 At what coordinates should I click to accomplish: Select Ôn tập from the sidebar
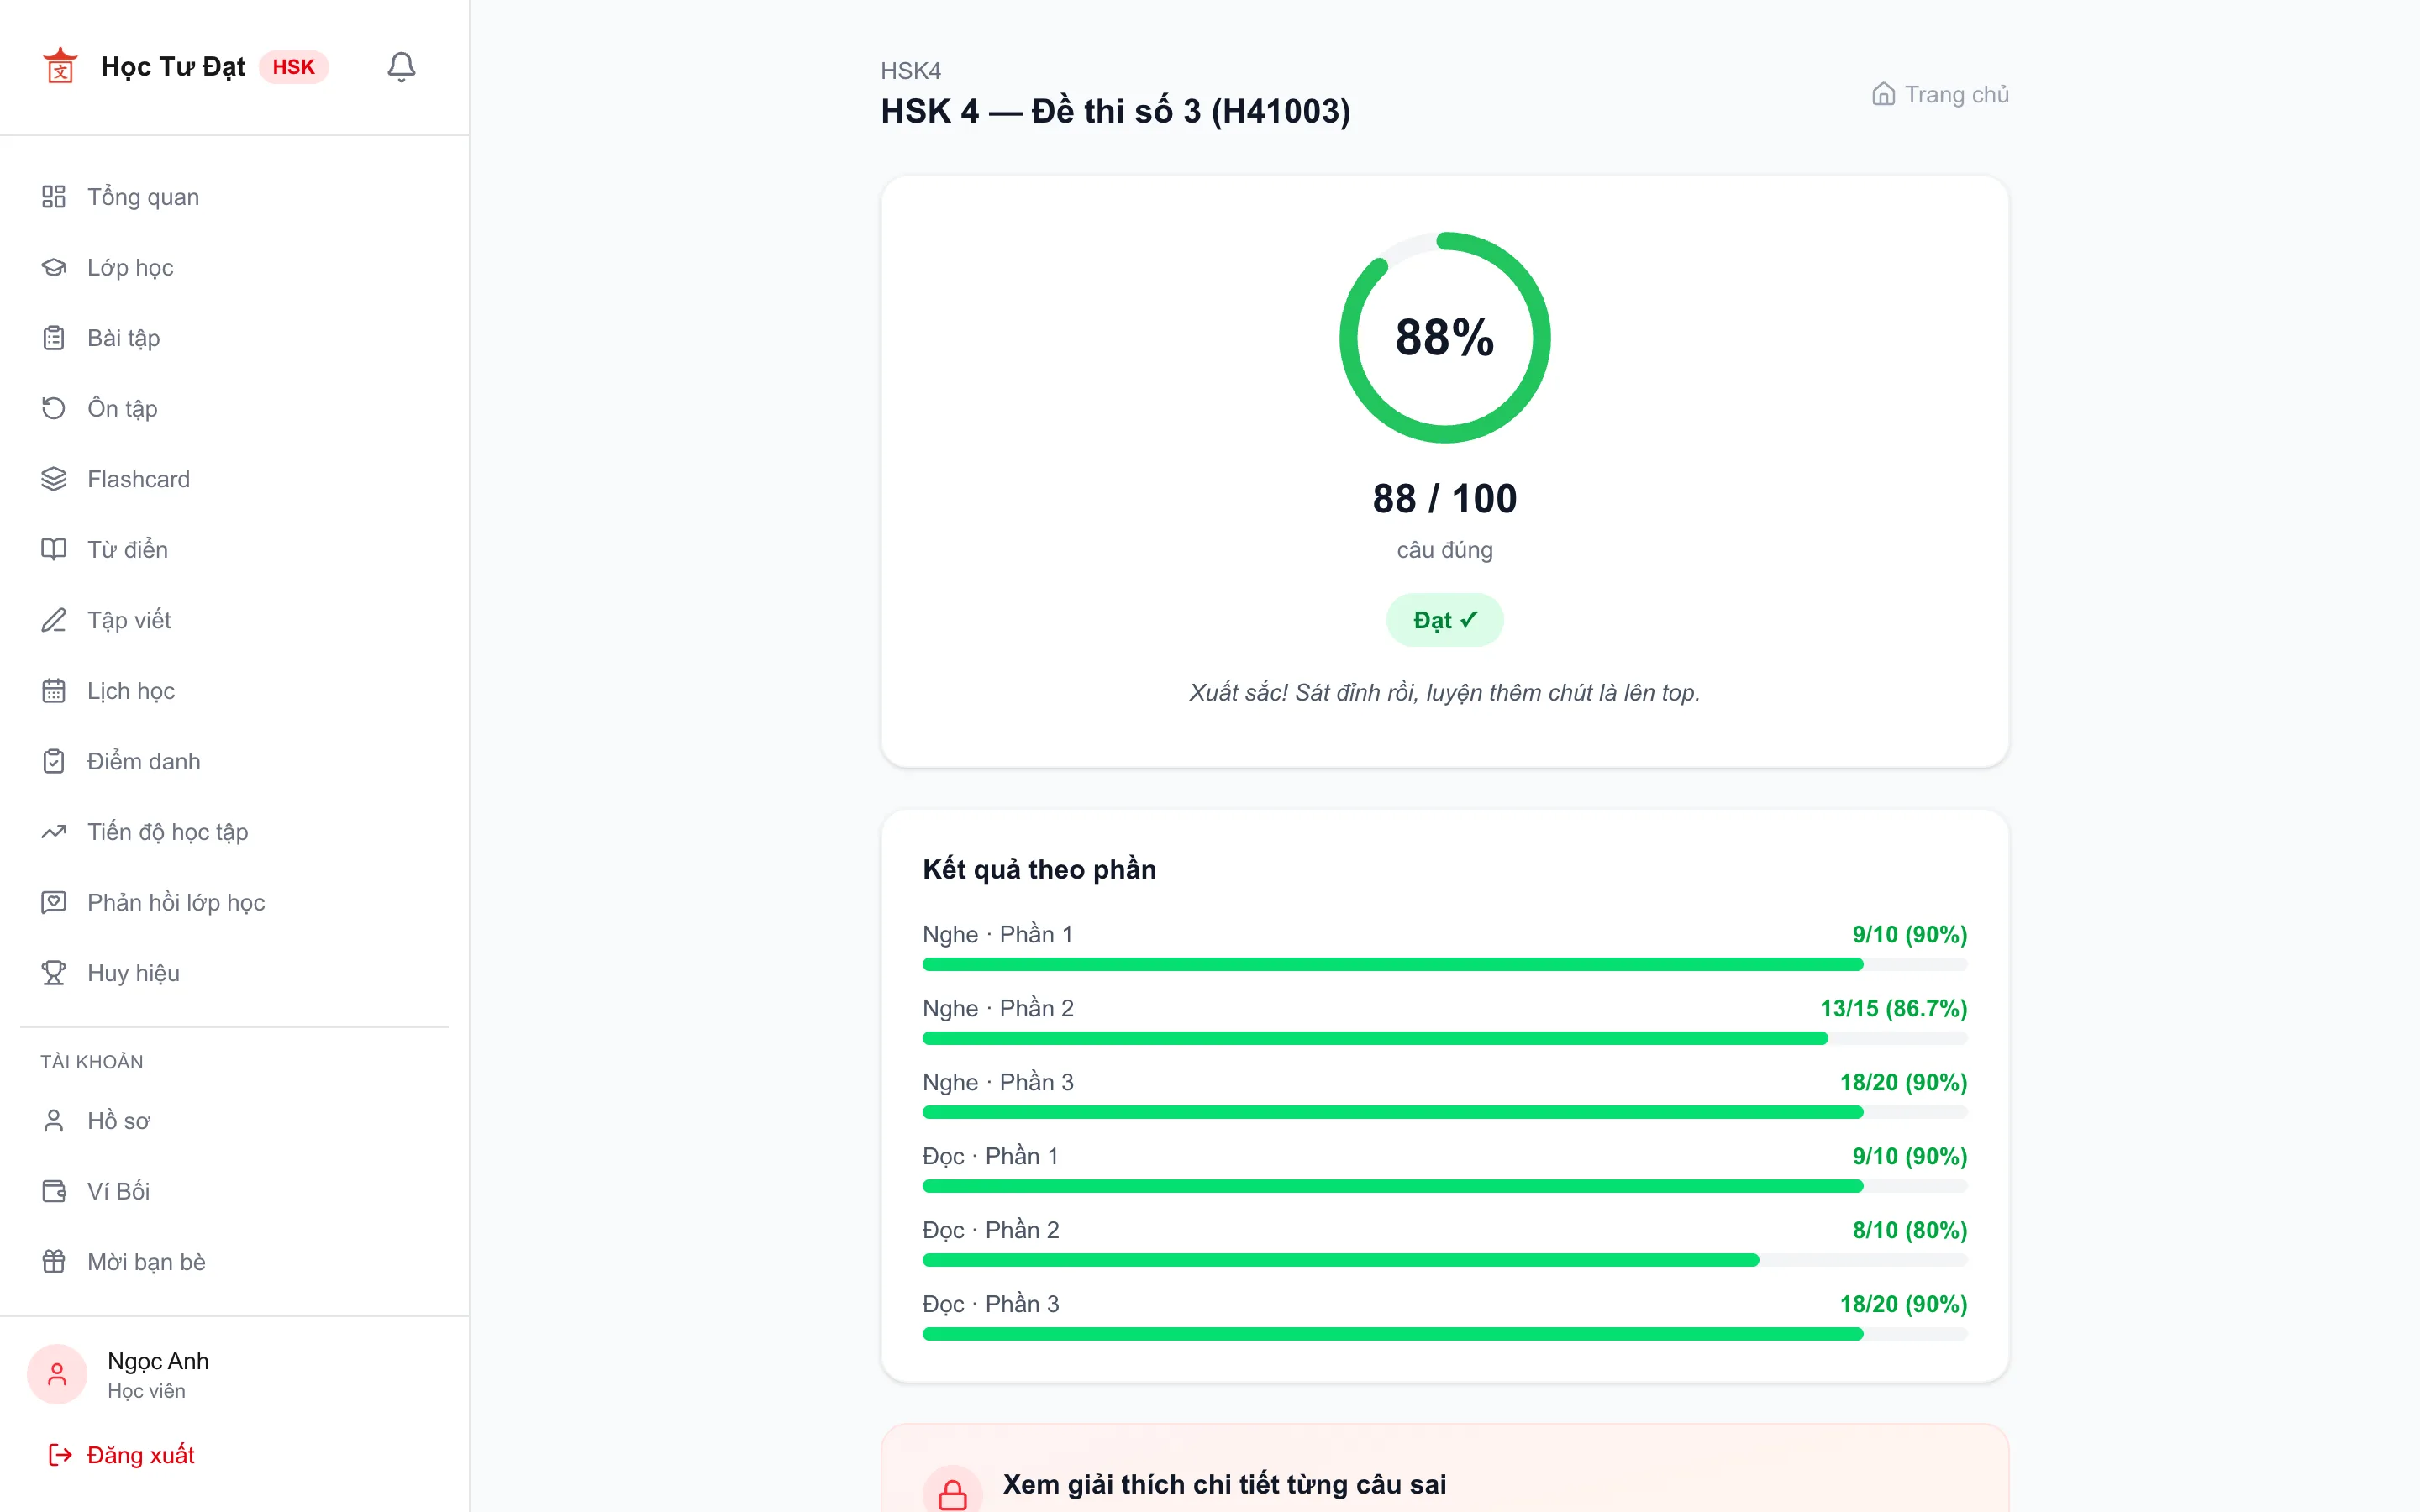click(x=234, y=408)
